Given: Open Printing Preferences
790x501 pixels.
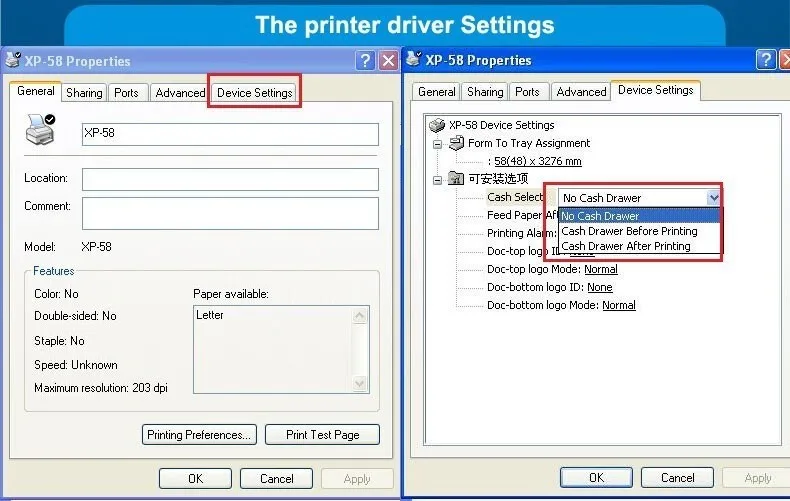Looking at the screenshot, I should point(199,434).
